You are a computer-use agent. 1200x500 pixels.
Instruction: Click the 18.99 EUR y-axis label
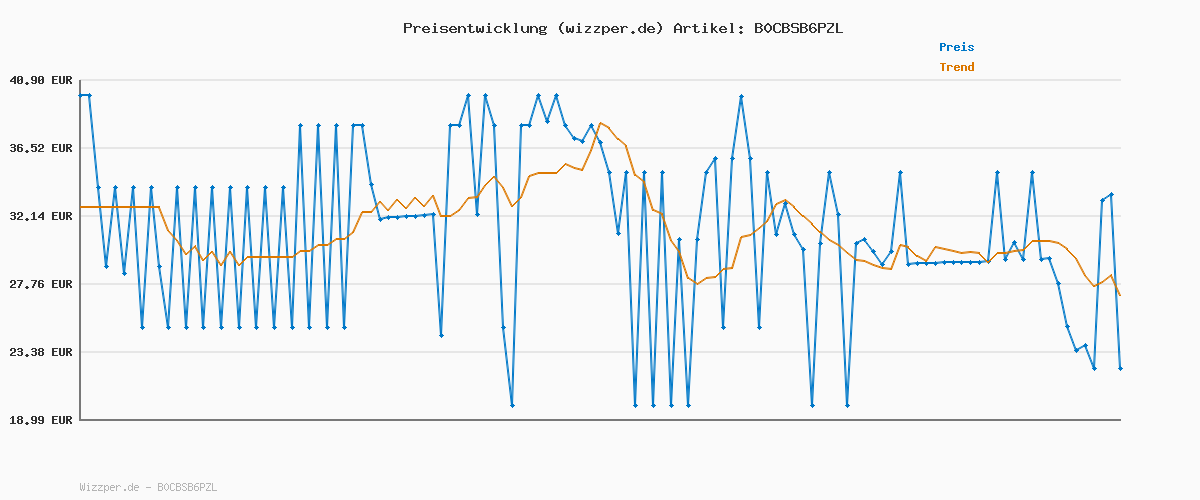41,420
